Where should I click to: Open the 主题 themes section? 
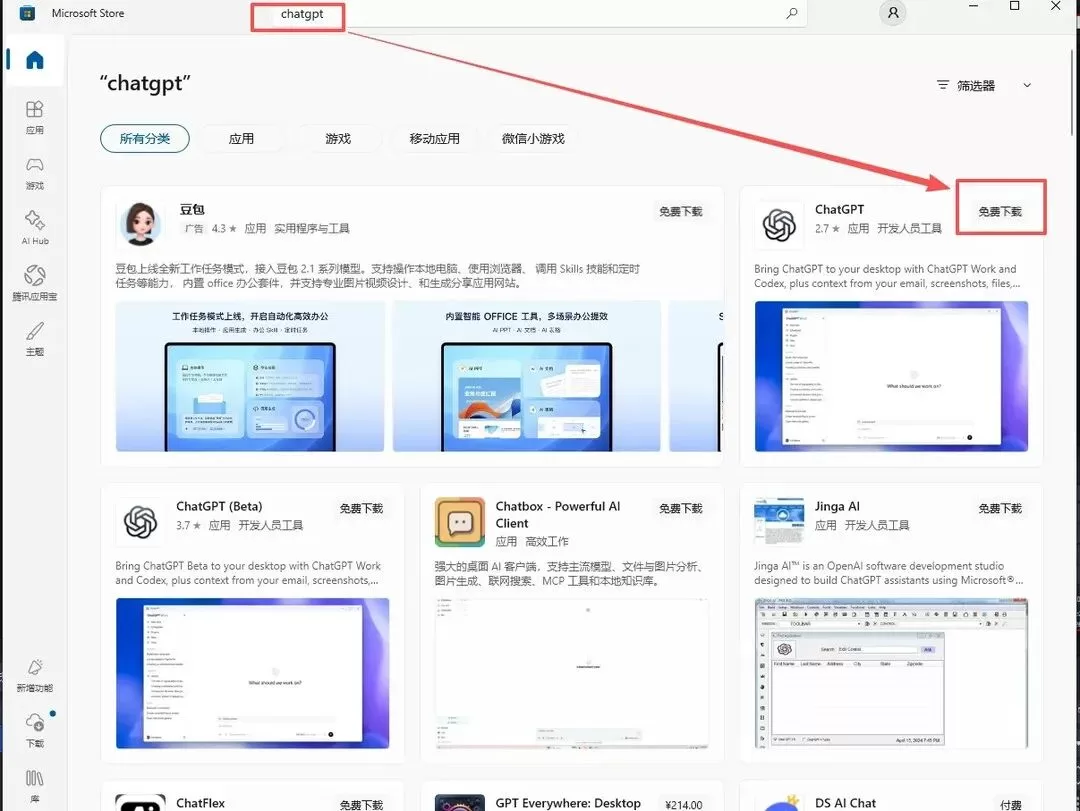[34, 338]
